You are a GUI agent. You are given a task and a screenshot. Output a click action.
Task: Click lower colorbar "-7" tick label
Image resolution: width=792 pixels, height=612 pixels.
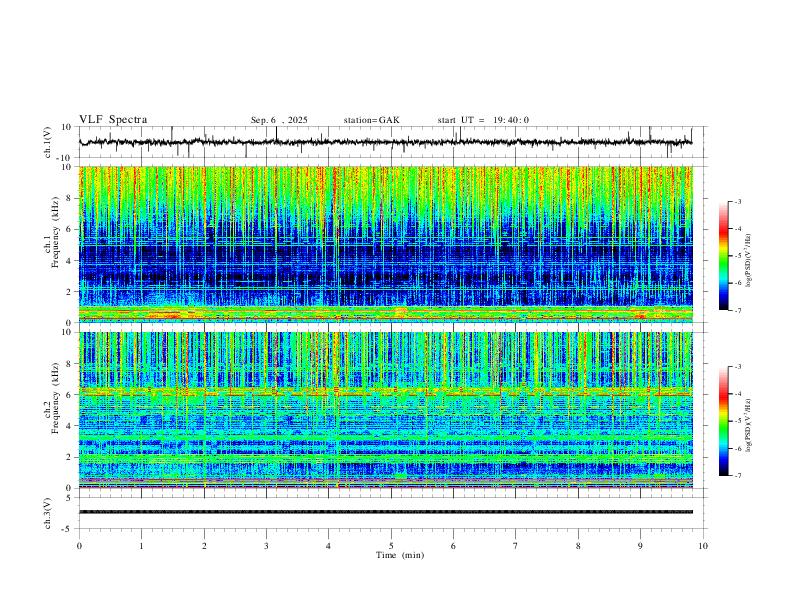pyautogui.click(x=738, y=476)
